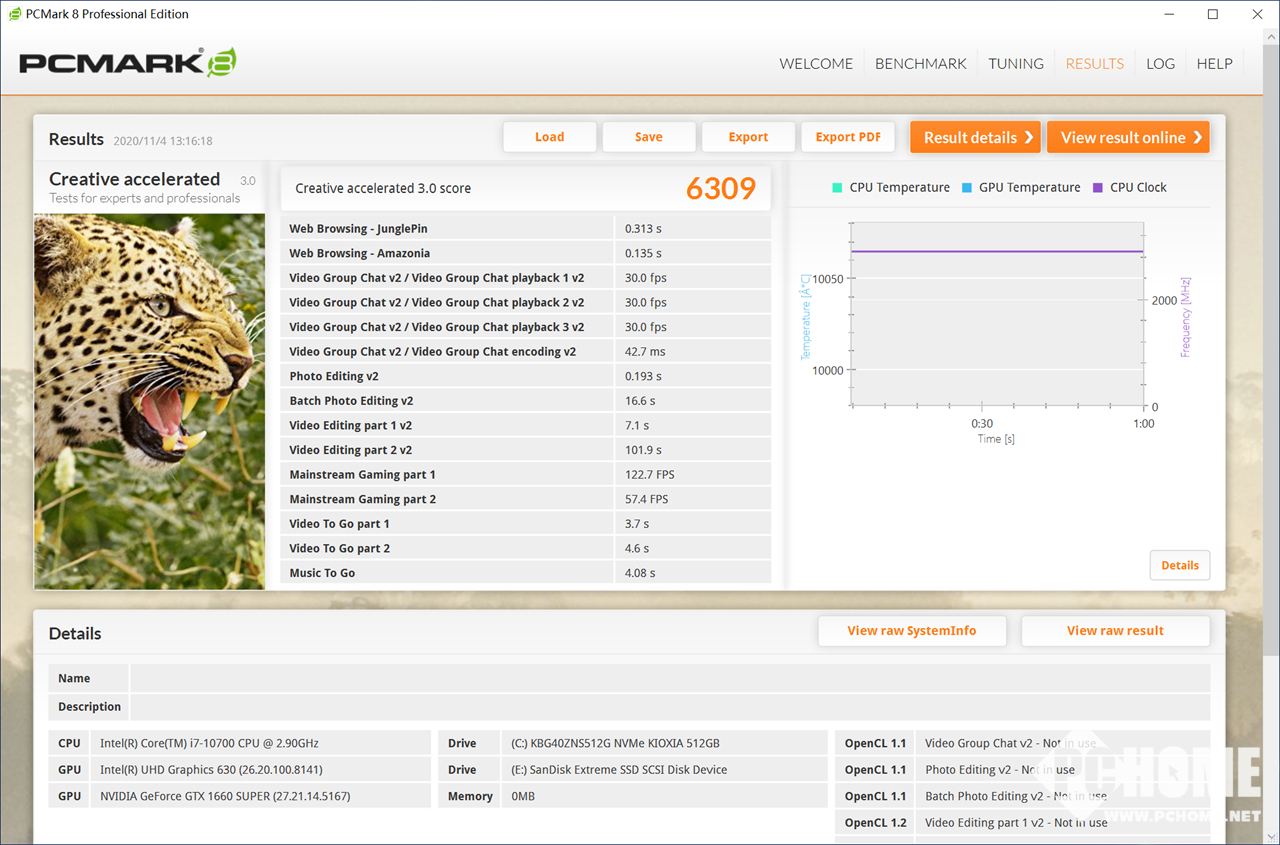The width and height of the screenshot is (1280, 845).
Task: Open the LOG tab
Action: click(1160, 64)
